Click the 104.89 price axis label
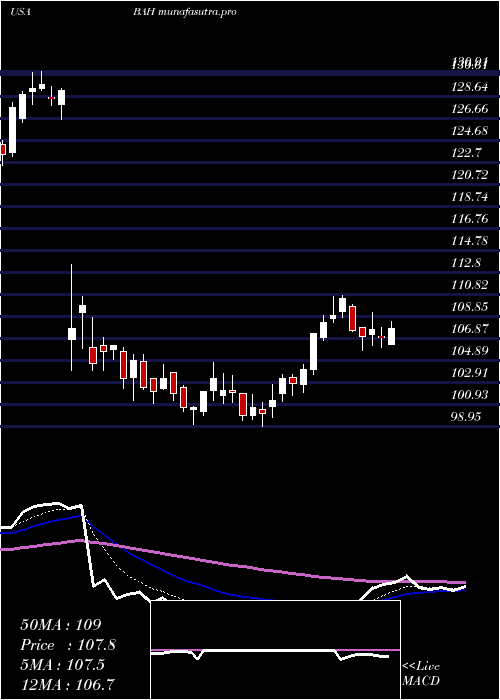Image resolution: width=500 pixels, height=700 pixels. pos(470,351)
